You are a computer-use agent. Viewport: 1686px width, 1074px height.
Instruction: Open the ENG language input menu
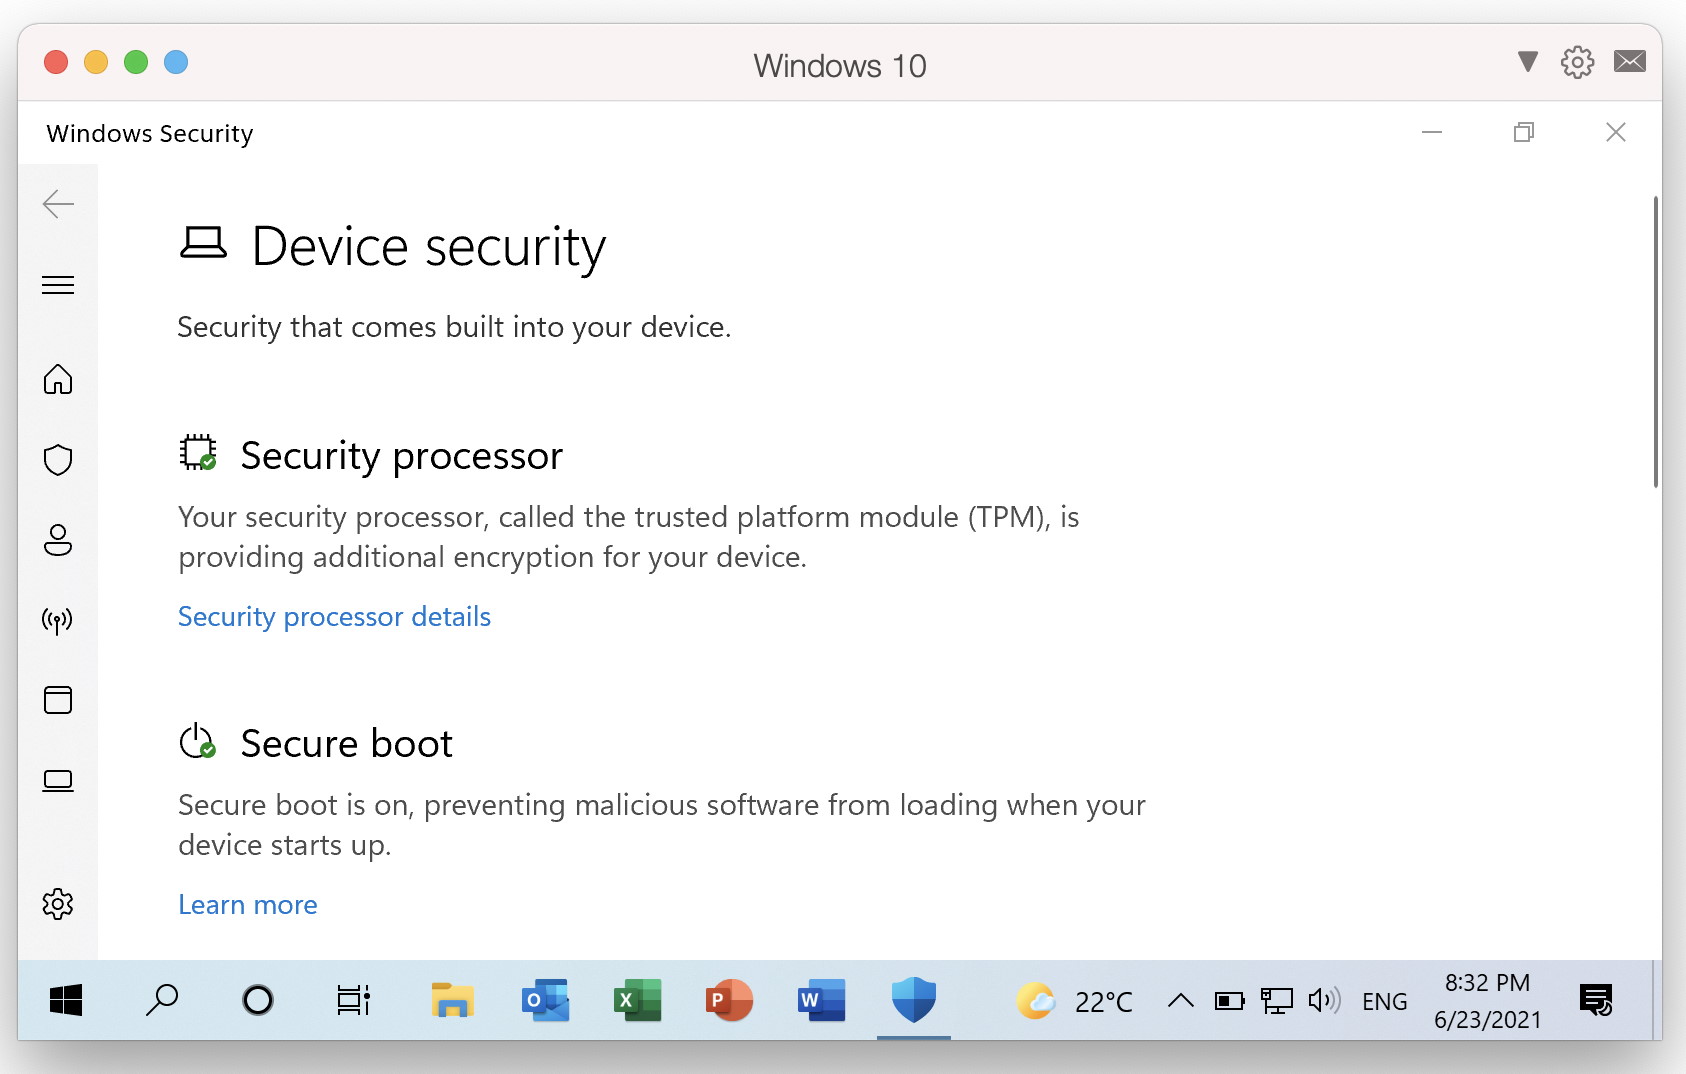(1384, 1002)
